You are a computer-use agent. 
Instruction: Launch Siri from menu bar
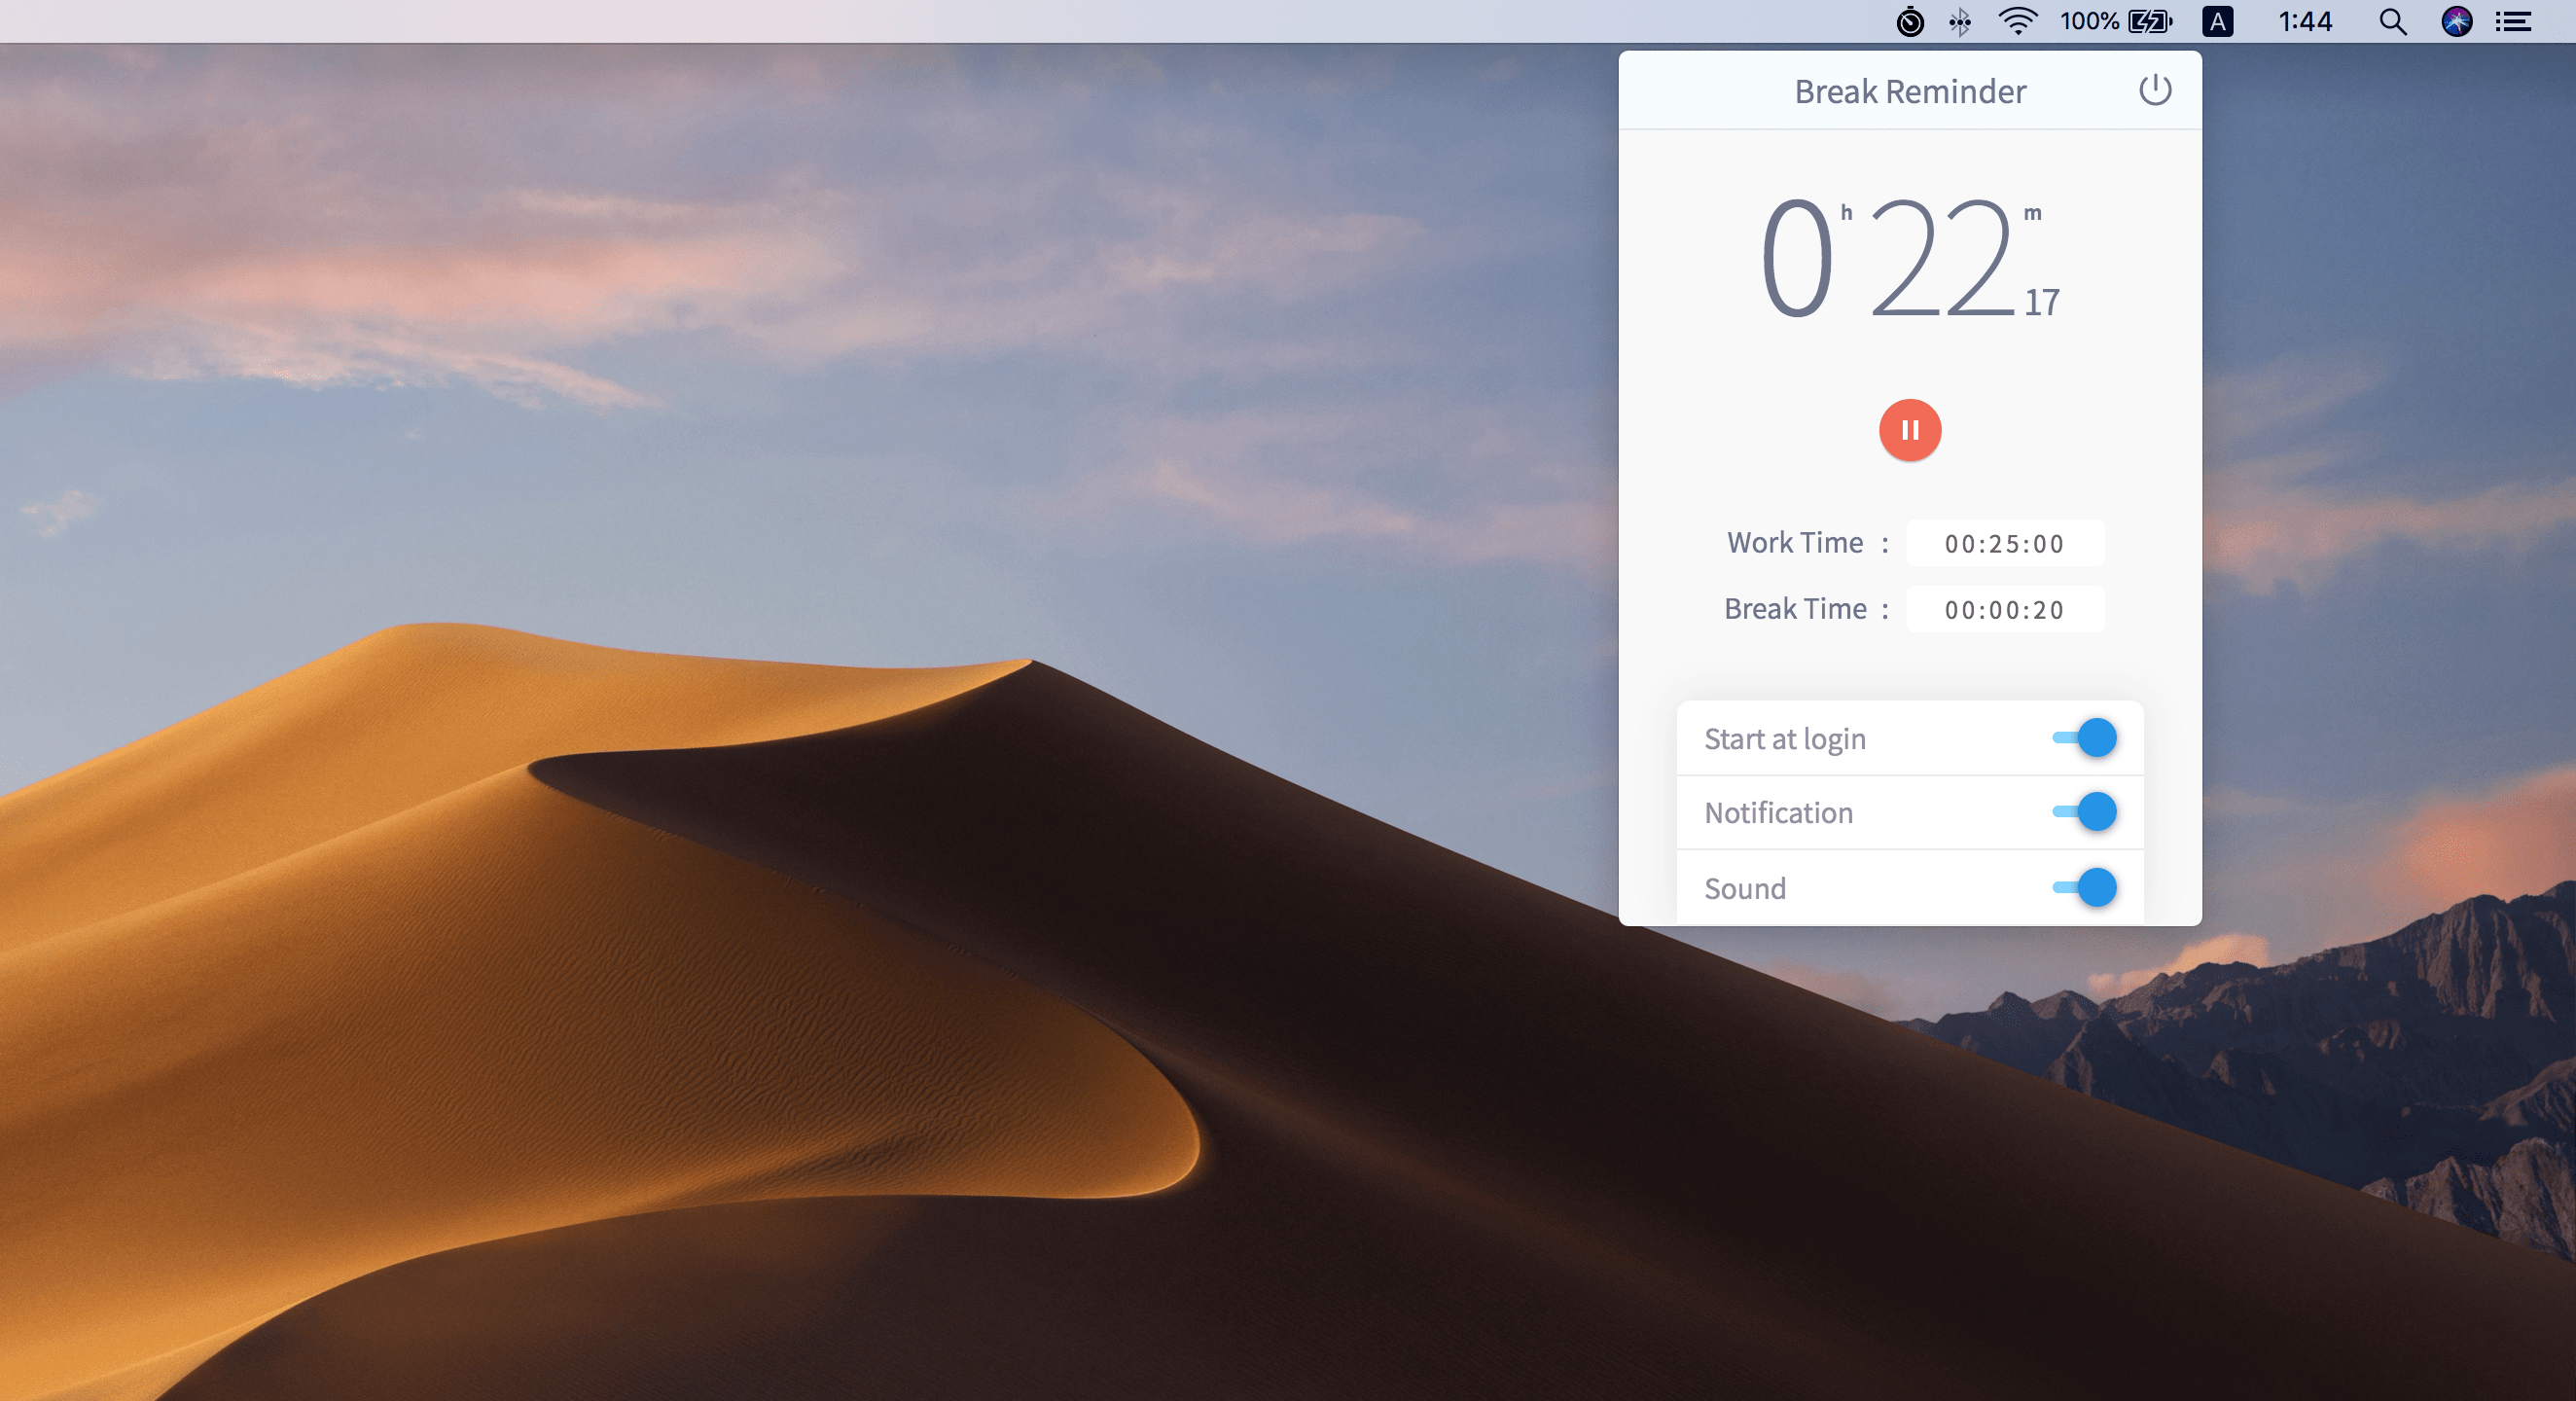pyautogui.click(x=2456, y=21)
